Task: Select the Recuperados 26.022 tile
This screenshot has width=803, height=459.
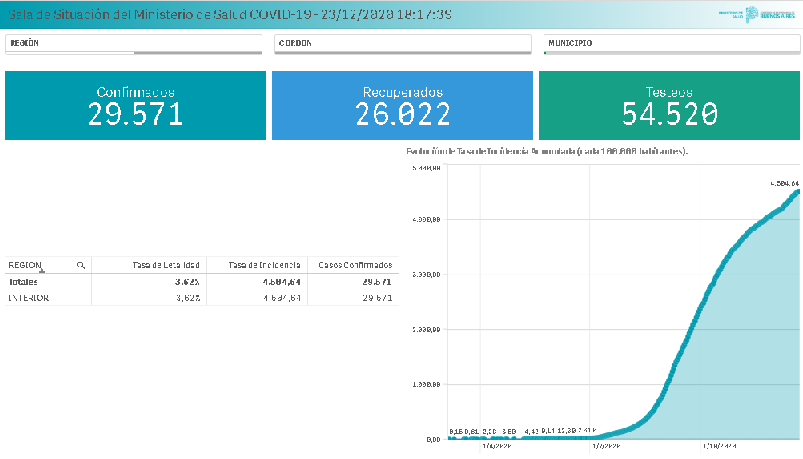Action: (x=402, y=105)
